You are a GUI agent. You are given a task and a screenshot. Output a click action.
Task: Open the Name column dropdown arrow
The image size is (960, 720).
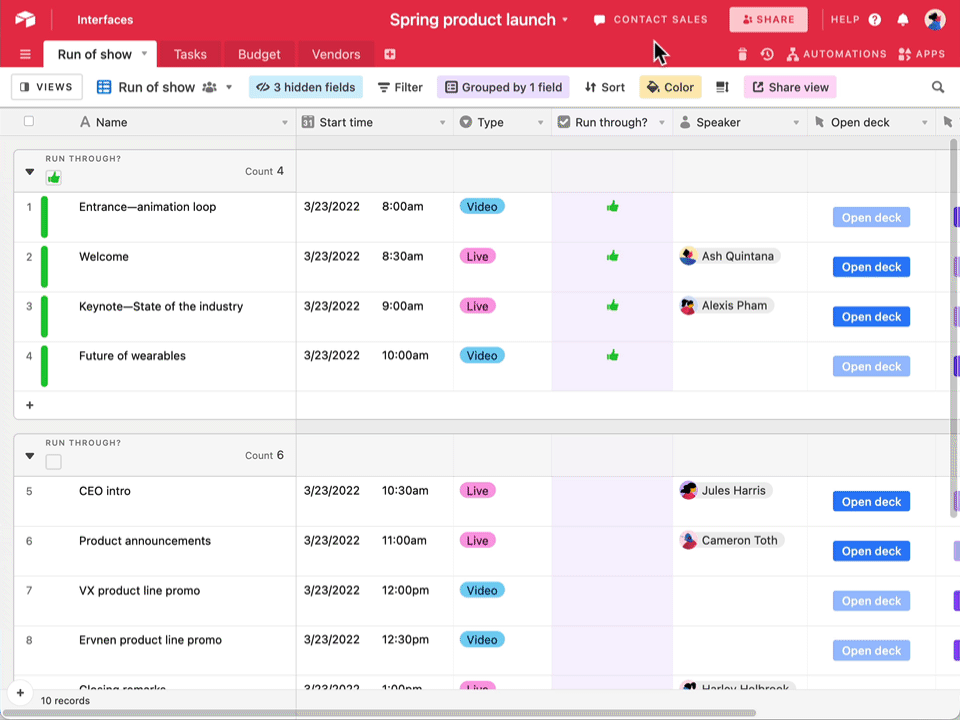tap(285, 122)
